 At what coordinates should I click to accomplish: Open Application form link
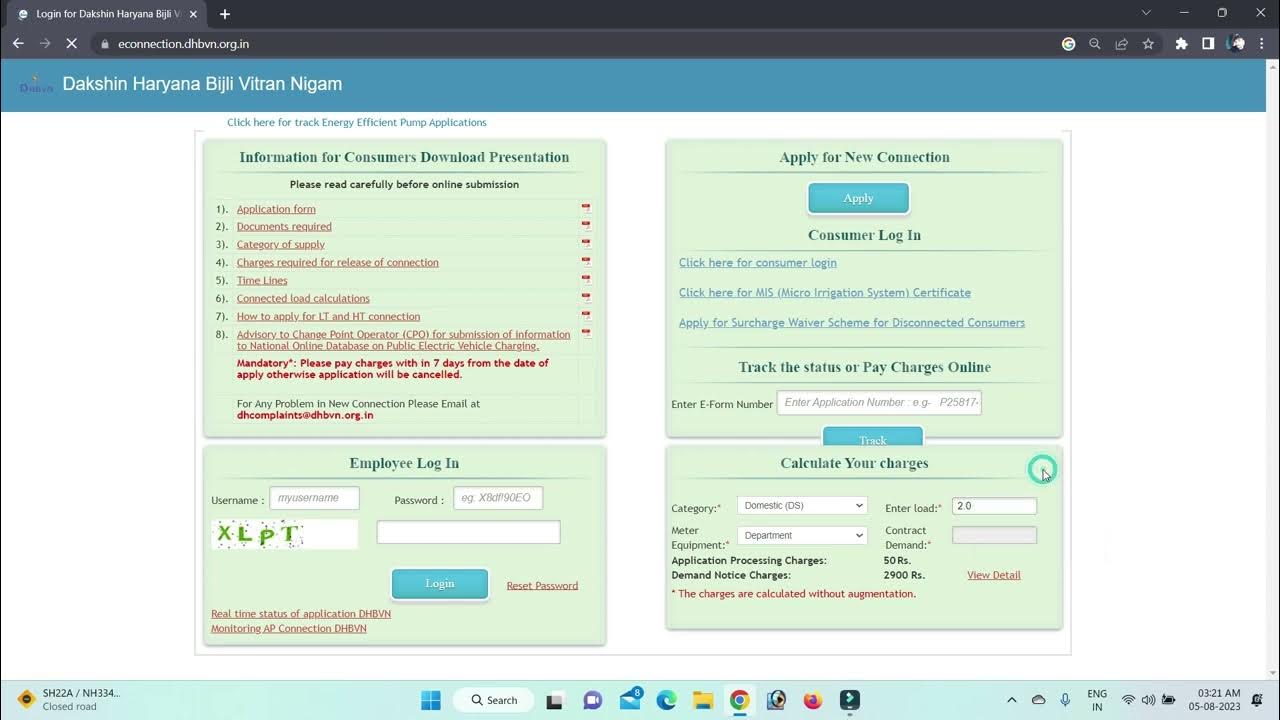[x=276, y=209]
